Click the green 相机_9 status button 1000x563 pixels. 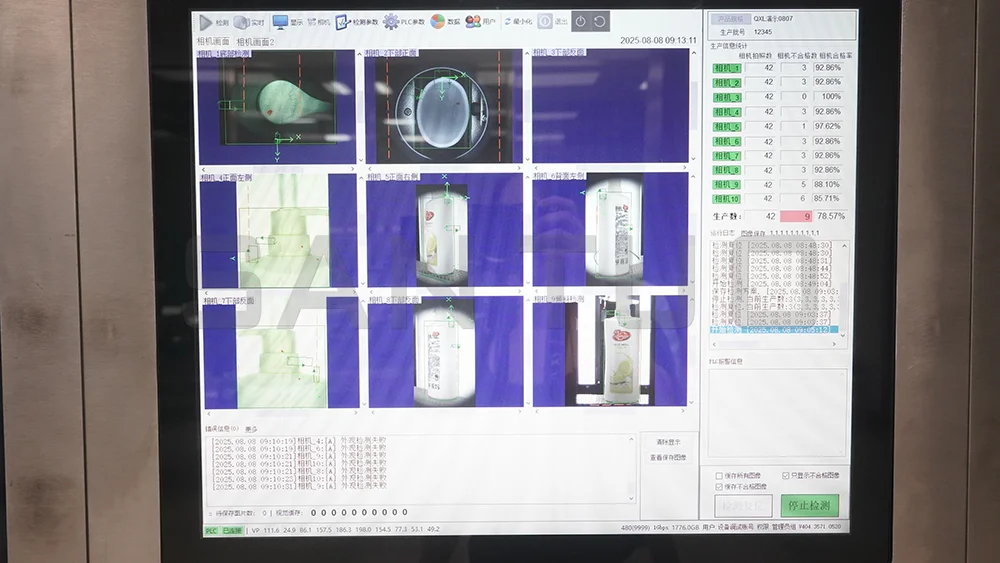pyautogui.click(x=726, y=185)
